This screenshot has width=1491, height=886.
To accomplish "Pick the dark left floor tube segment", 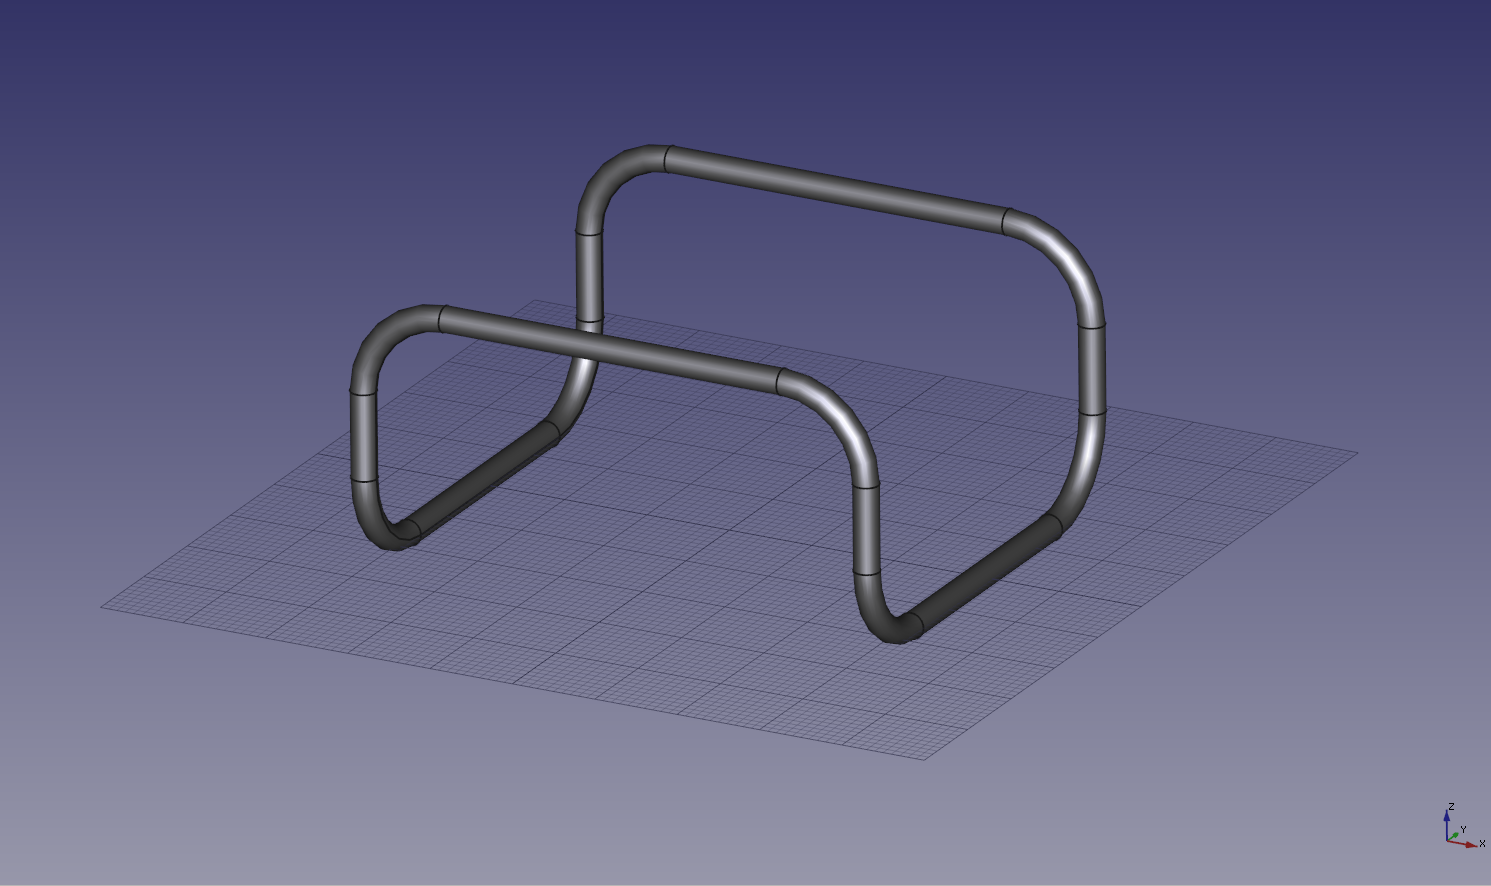I will pos(484,481).
